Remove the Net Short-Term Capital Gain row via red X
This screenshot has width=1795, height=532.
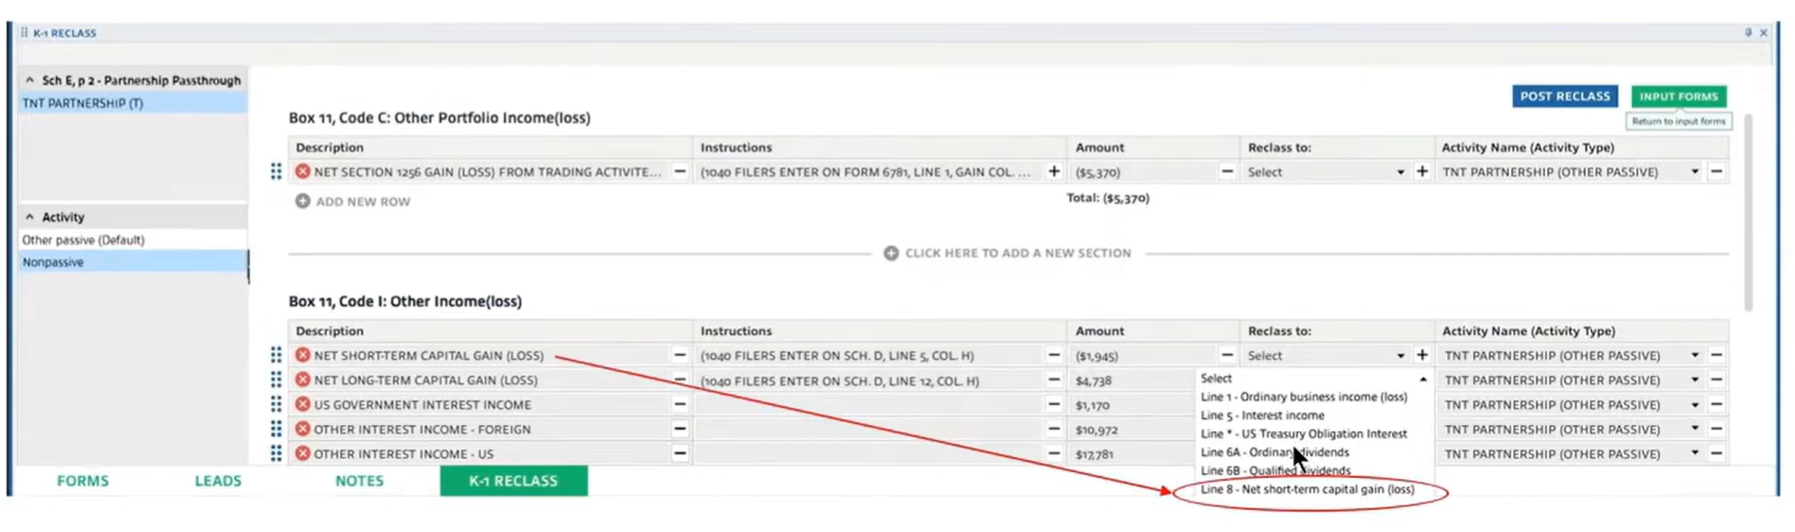[x=302, y=355]
